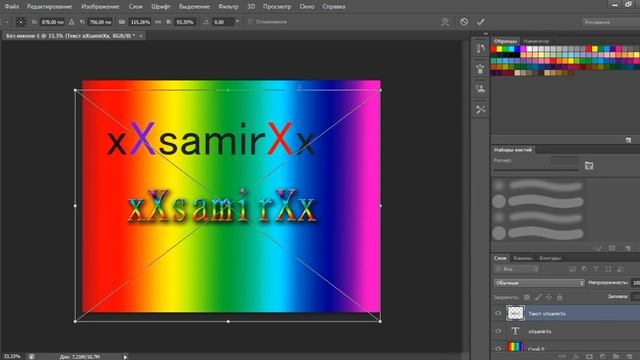Toggle lock position icon
The height and width of the screenshot is (360, 640).
point(549,297)
